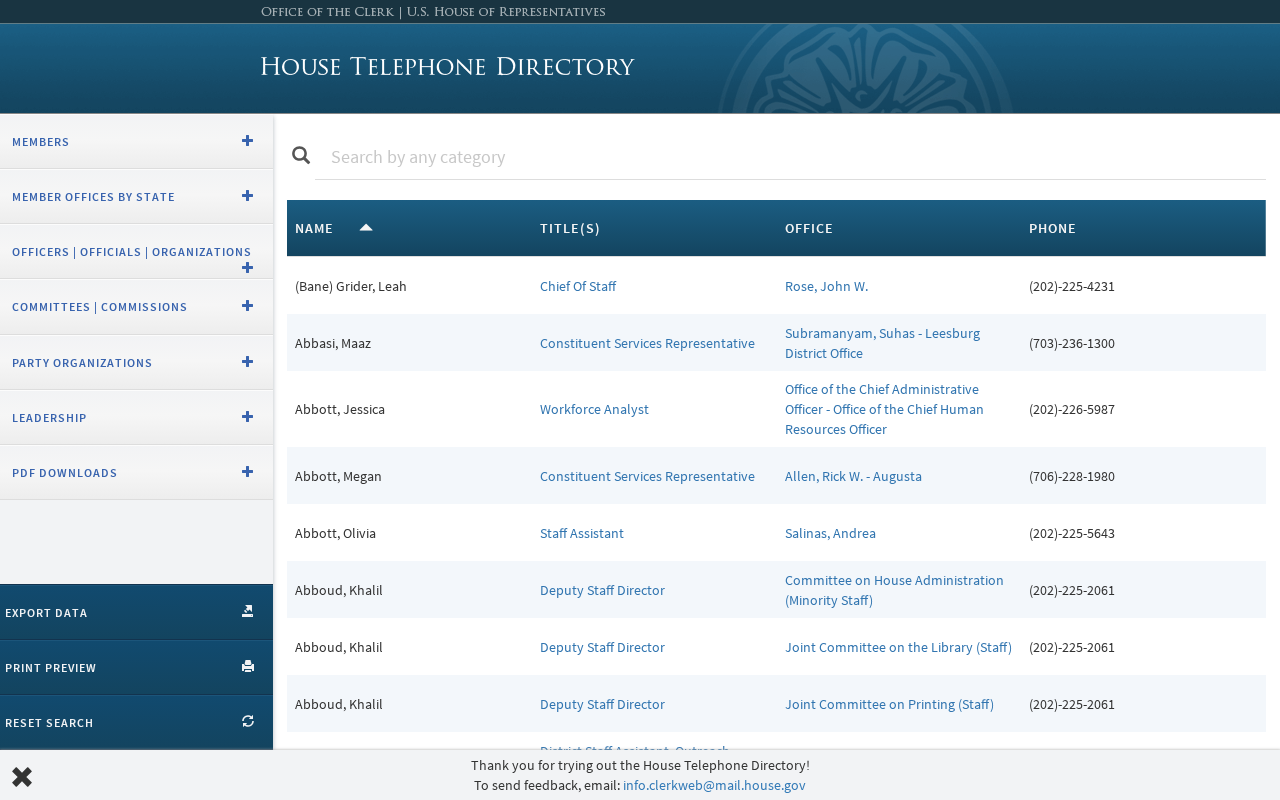Select the phone number (202)-225-5643
The height and width of the screenshot is (800, 1280).
pos(1072,533)
